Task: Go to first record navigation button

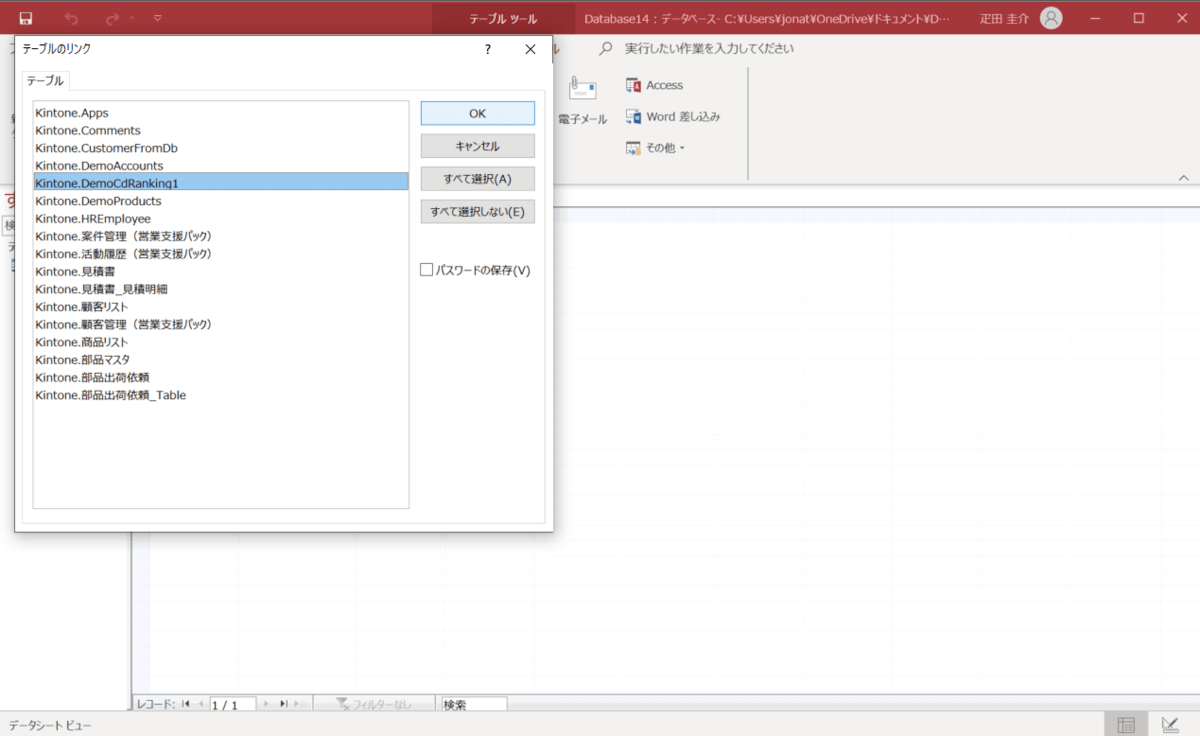Action: (x=186, y=704)
